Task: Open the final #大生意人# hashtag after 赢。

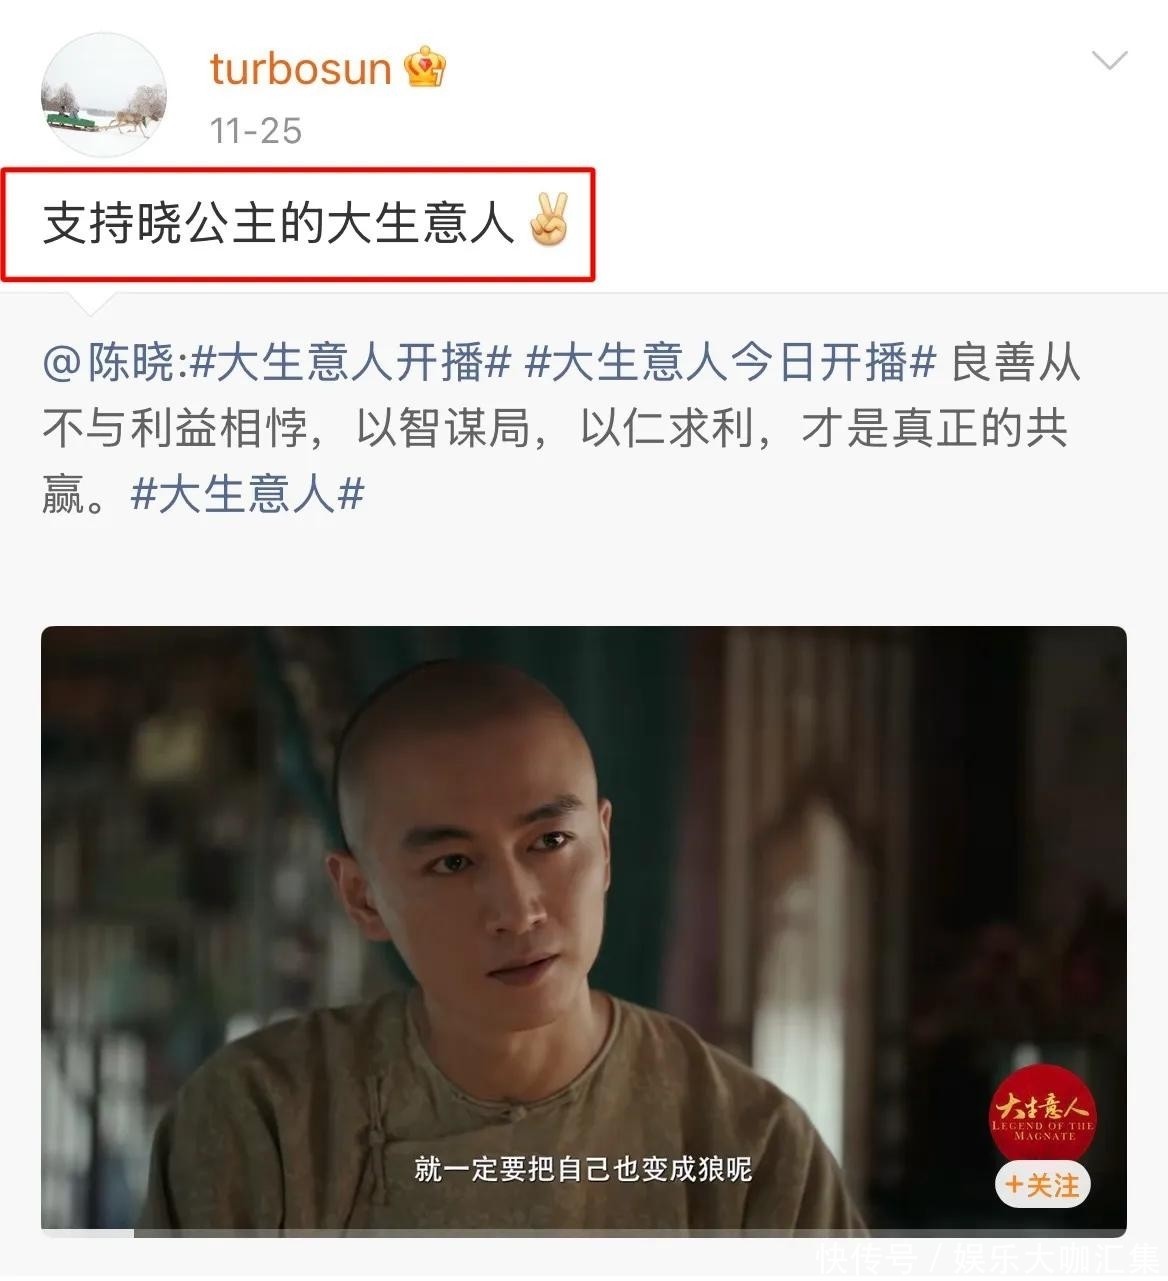Action: coord(247,494)
